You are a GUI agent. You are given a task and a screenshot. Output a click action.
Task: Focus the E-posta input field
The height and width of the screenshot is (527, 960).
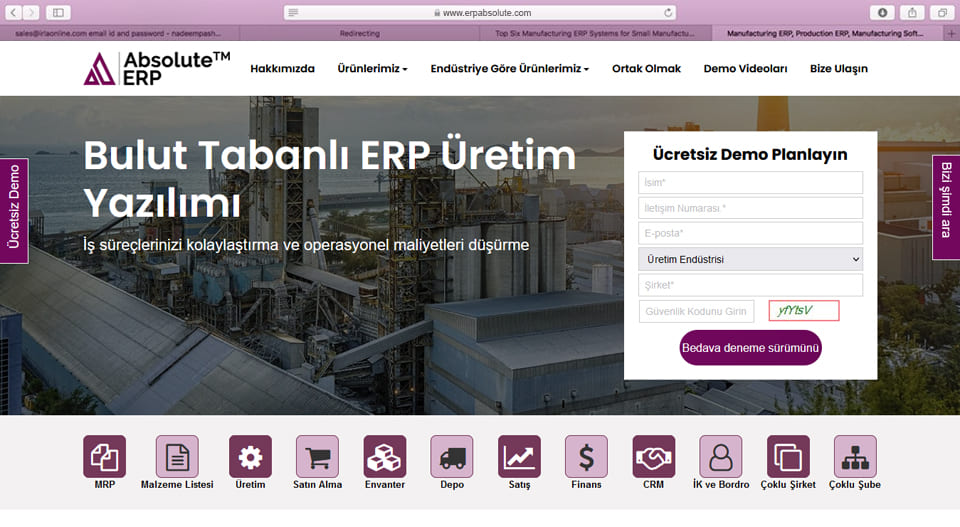(x=751, y=233)
